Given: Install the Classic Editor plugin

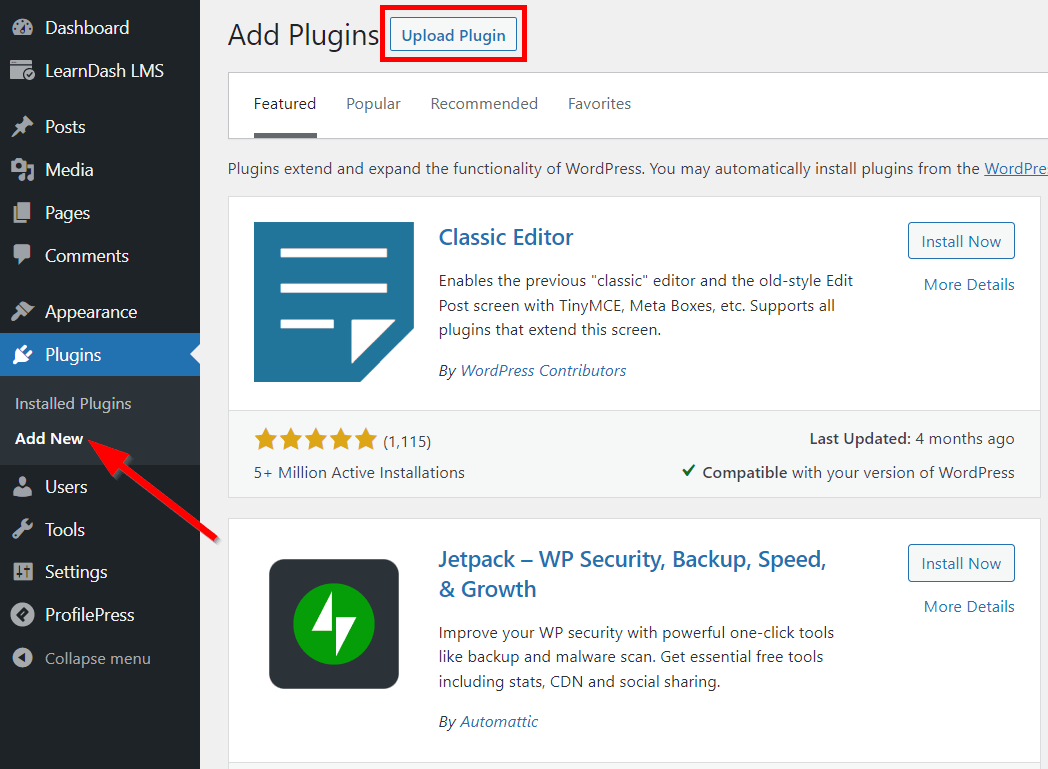Looking at the screenshot, I should coord(961,241).
